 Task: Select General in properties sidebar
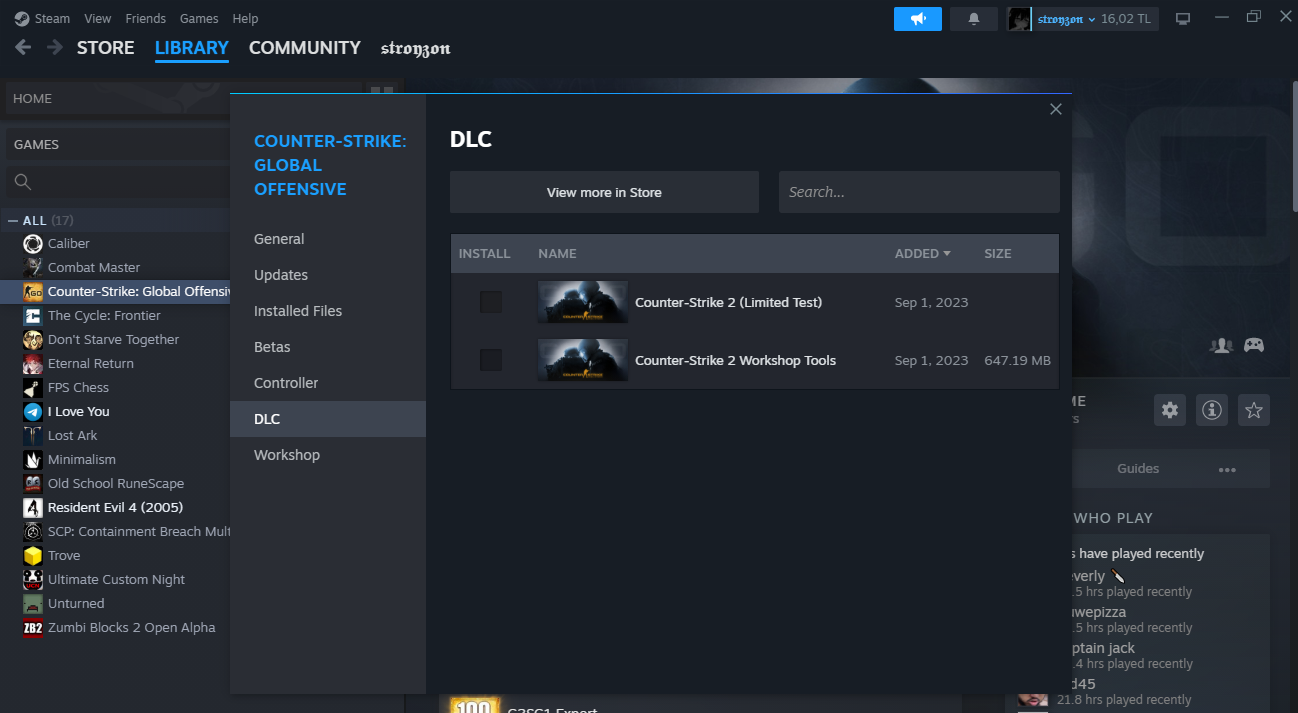(x=328, y=239)
